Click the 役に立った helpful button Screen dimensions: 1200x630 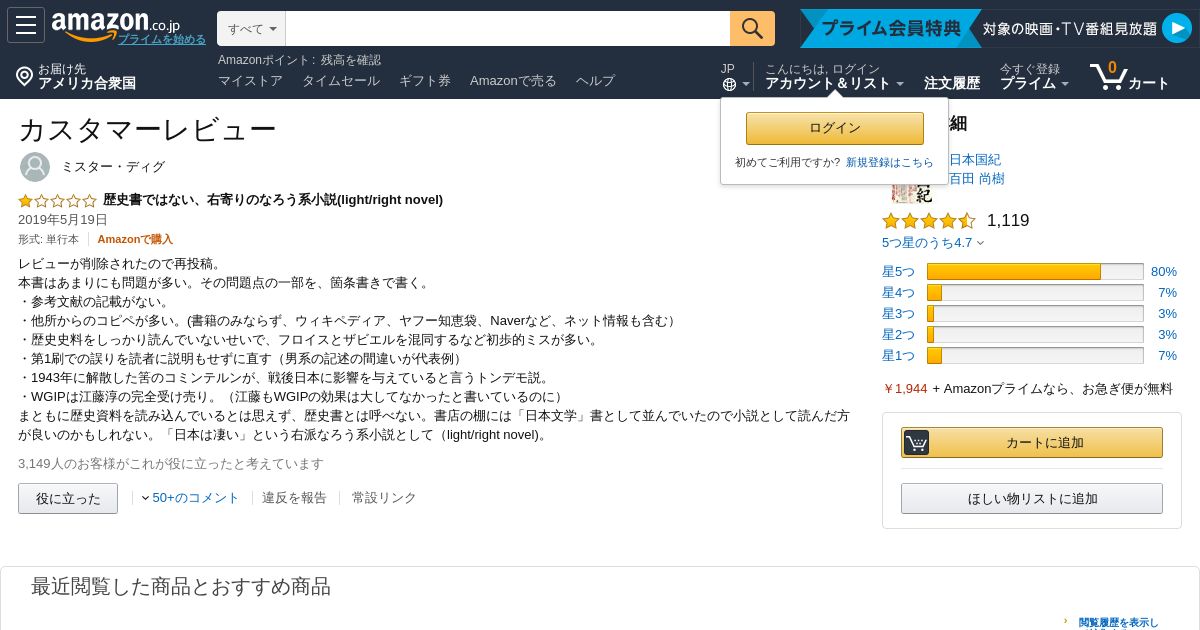tap(68, 498)
